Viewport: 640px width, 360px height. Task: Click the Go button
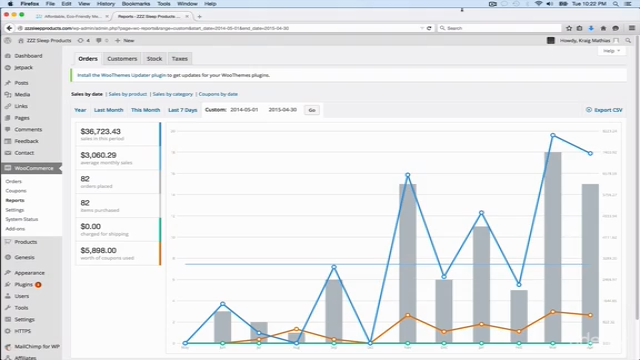312,110
